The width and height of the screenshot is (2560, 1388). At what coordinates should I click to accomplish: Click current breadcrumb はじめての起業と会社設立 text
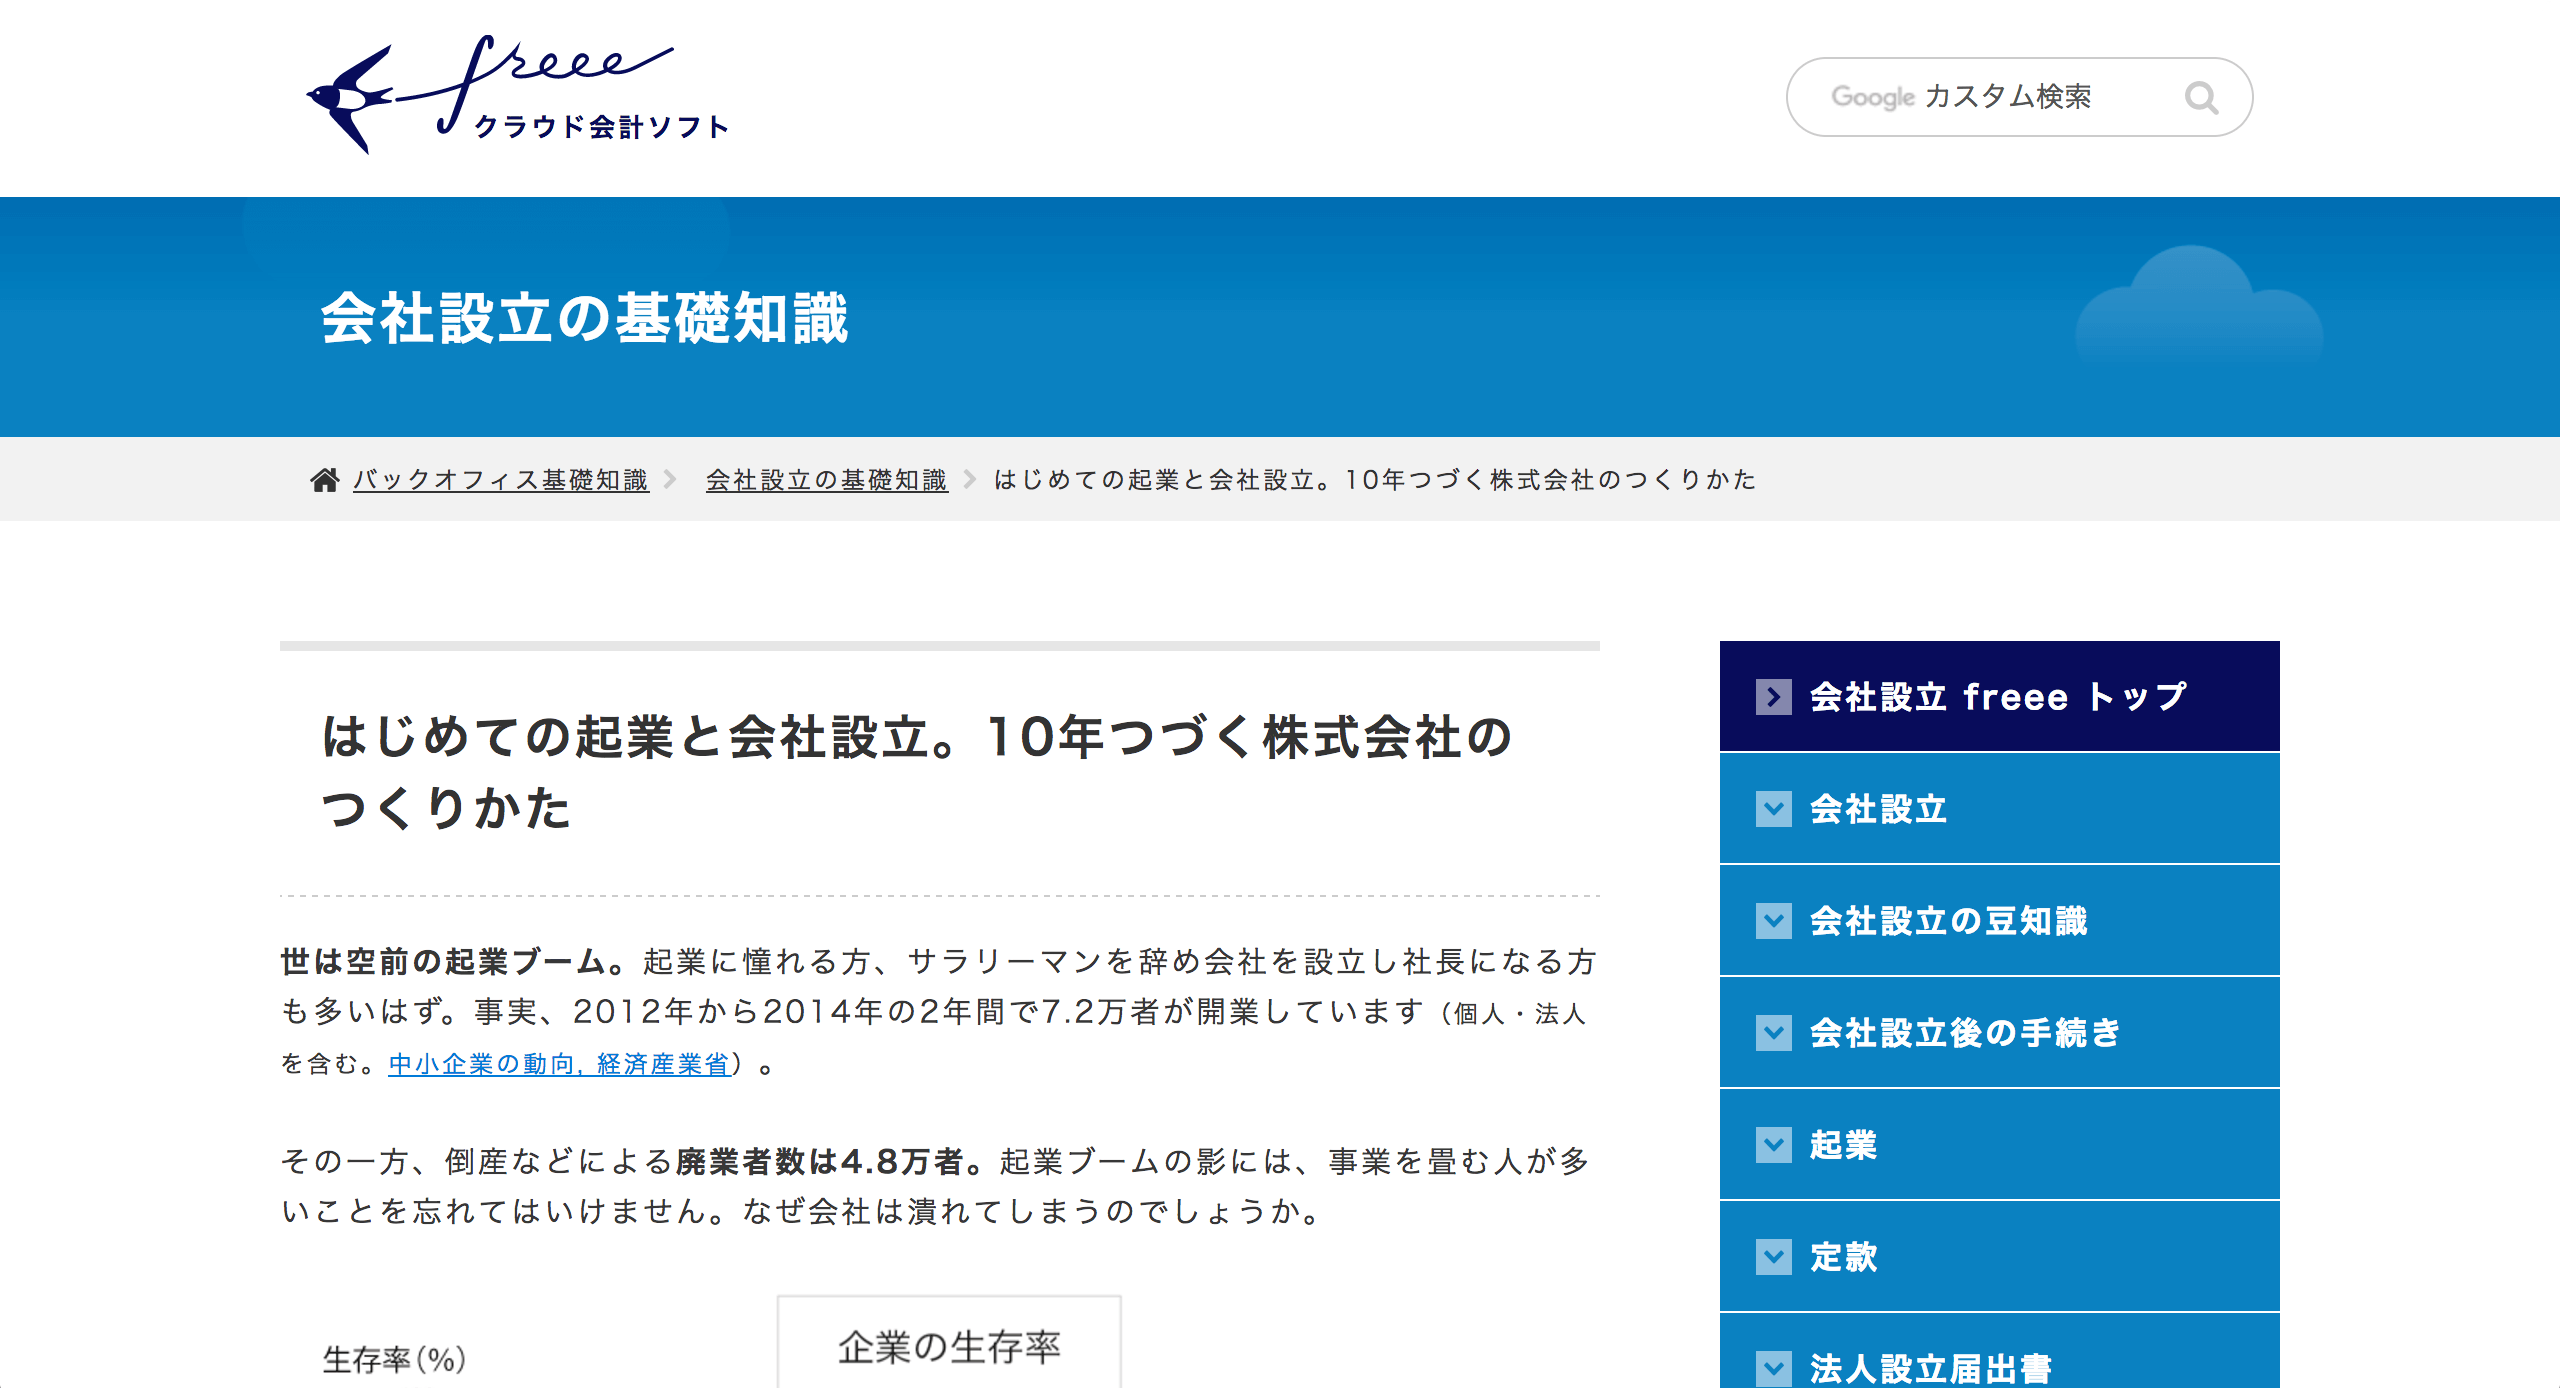point(1375,480)
